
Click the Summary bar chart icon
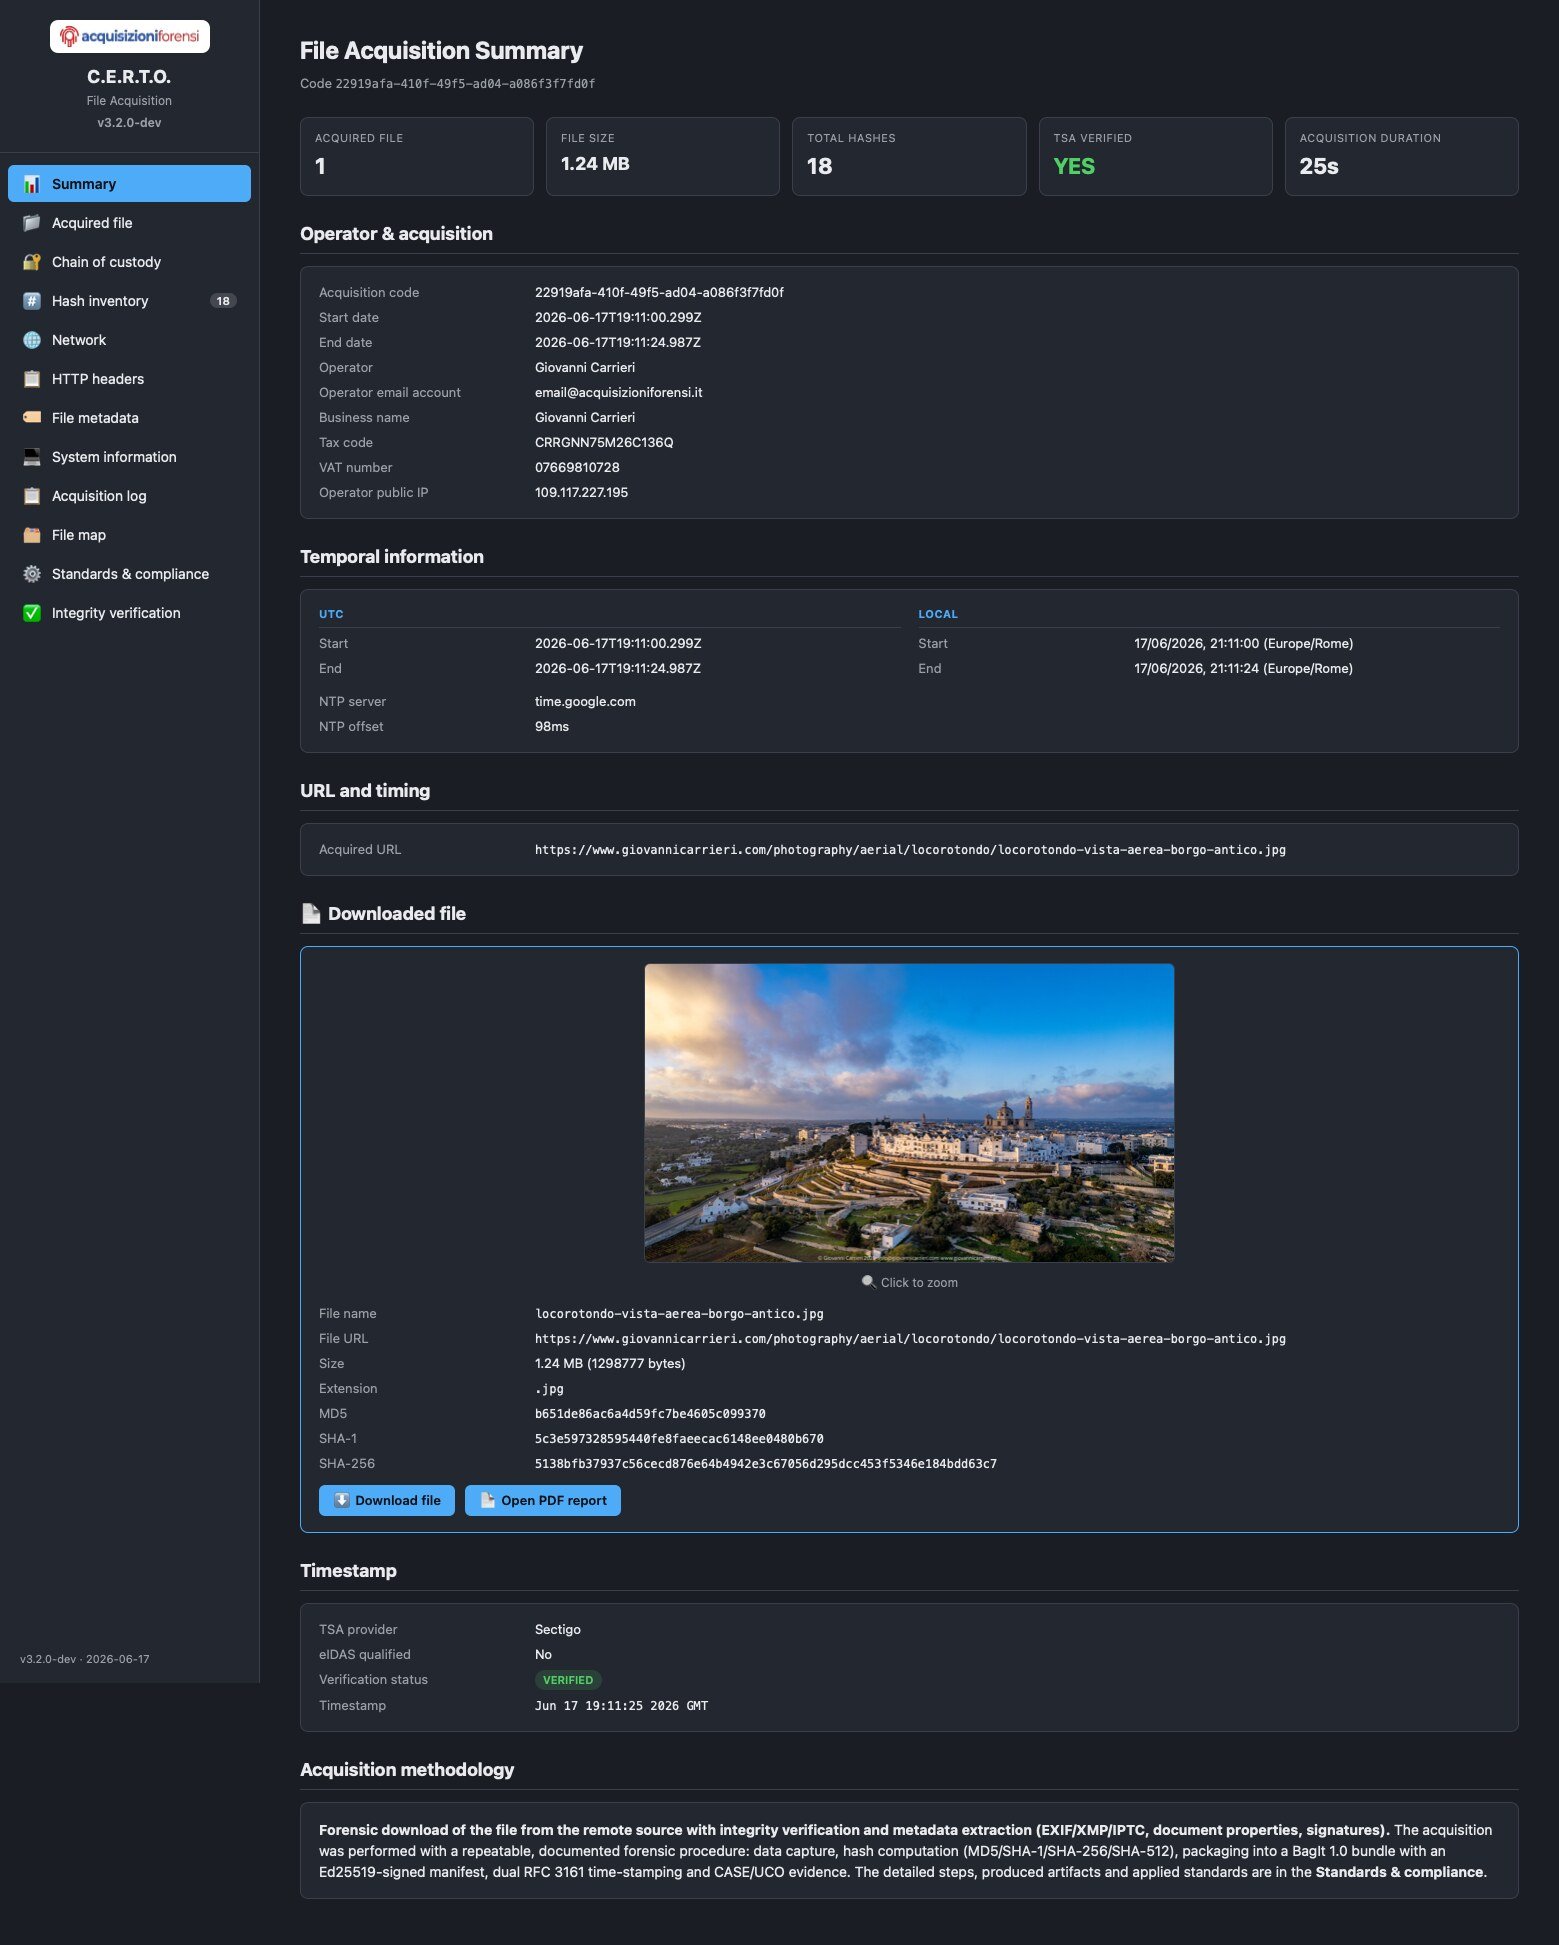click(x=32, y=184)
